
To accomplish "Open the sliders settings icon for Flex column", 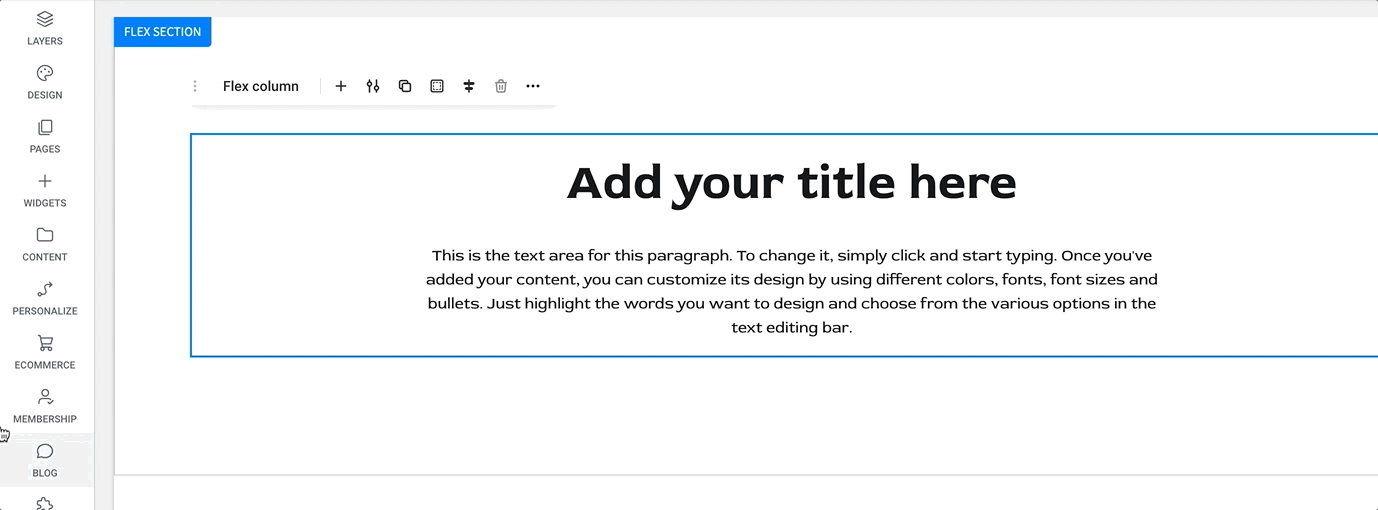I will point(373,86).
